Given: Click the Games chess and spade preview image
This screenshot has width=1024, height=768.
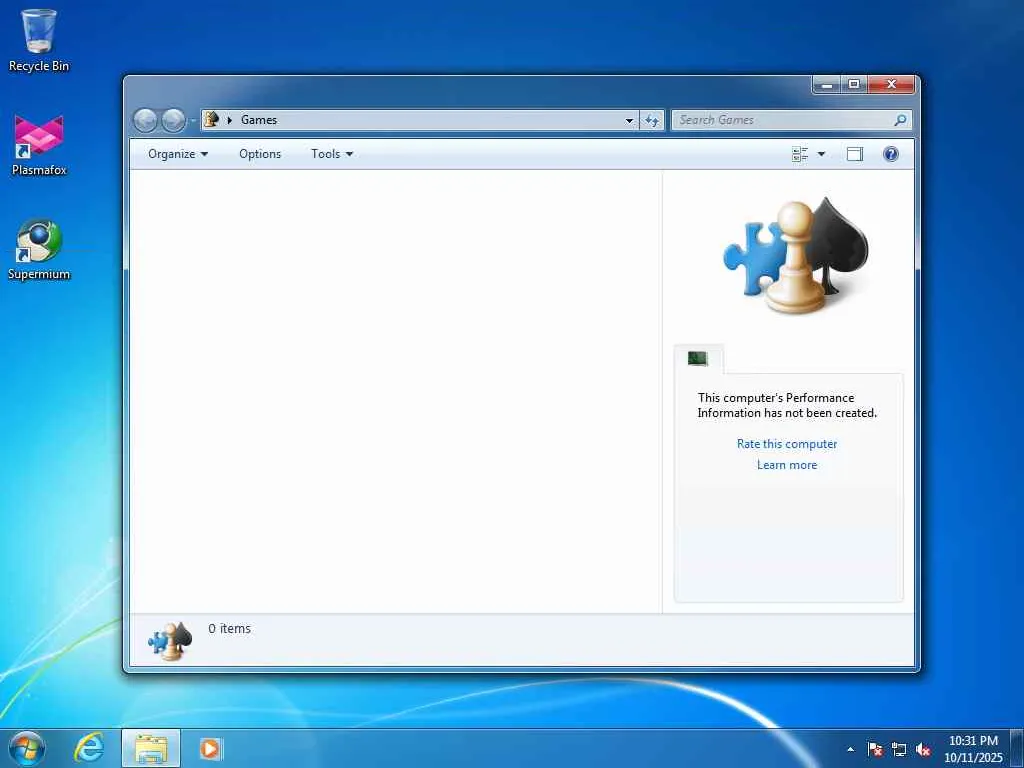Looking at the screenshot, I should [x=796, y=255].
